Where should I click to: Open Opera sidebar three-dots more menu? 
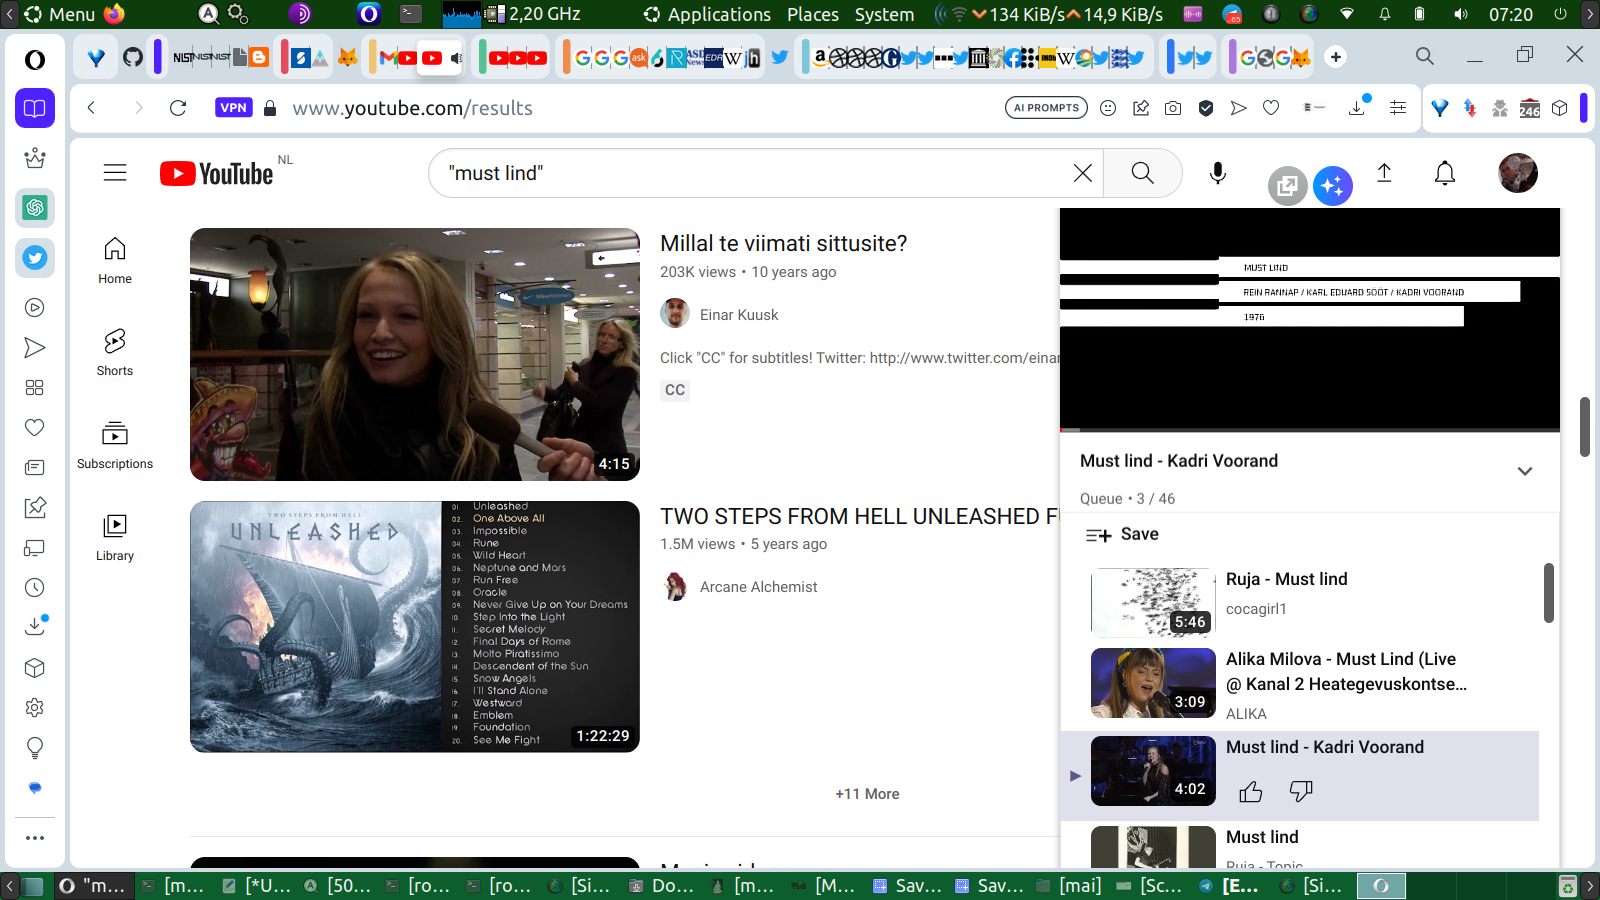click(x=35, y=838)
